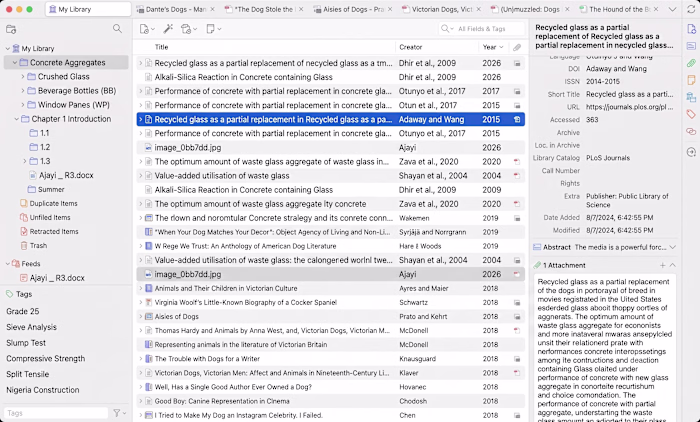Click PDF icon on Victorian Dogs, Victorian Men row
Image resolution: width=700 pixels, height=422 pixels.
click(517, 373)
